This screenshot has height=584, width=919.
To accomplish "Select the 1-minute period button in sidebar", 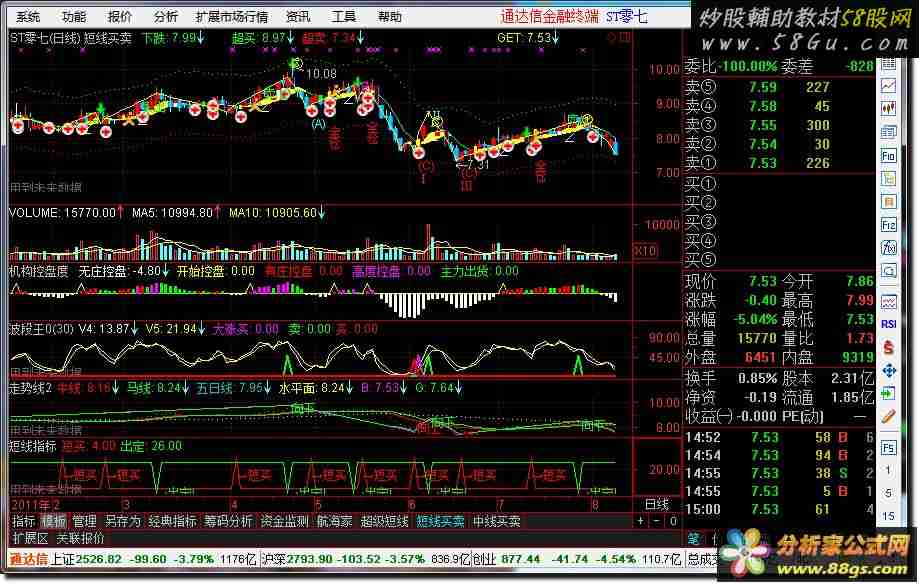I will (x=889, y=471).
